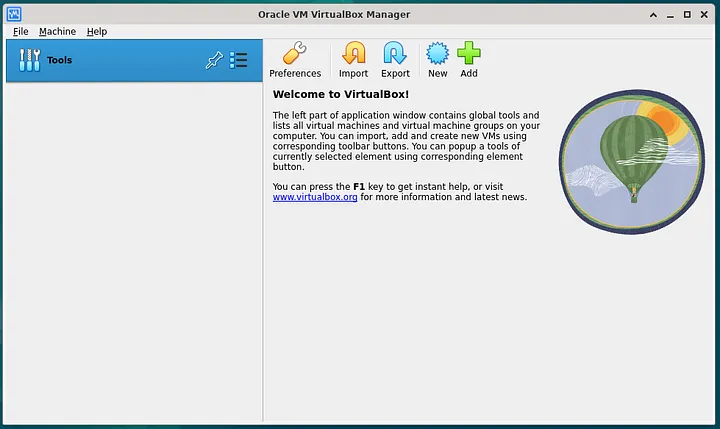Click the Welcome to VirtualBox! heading

pos(341,94)
